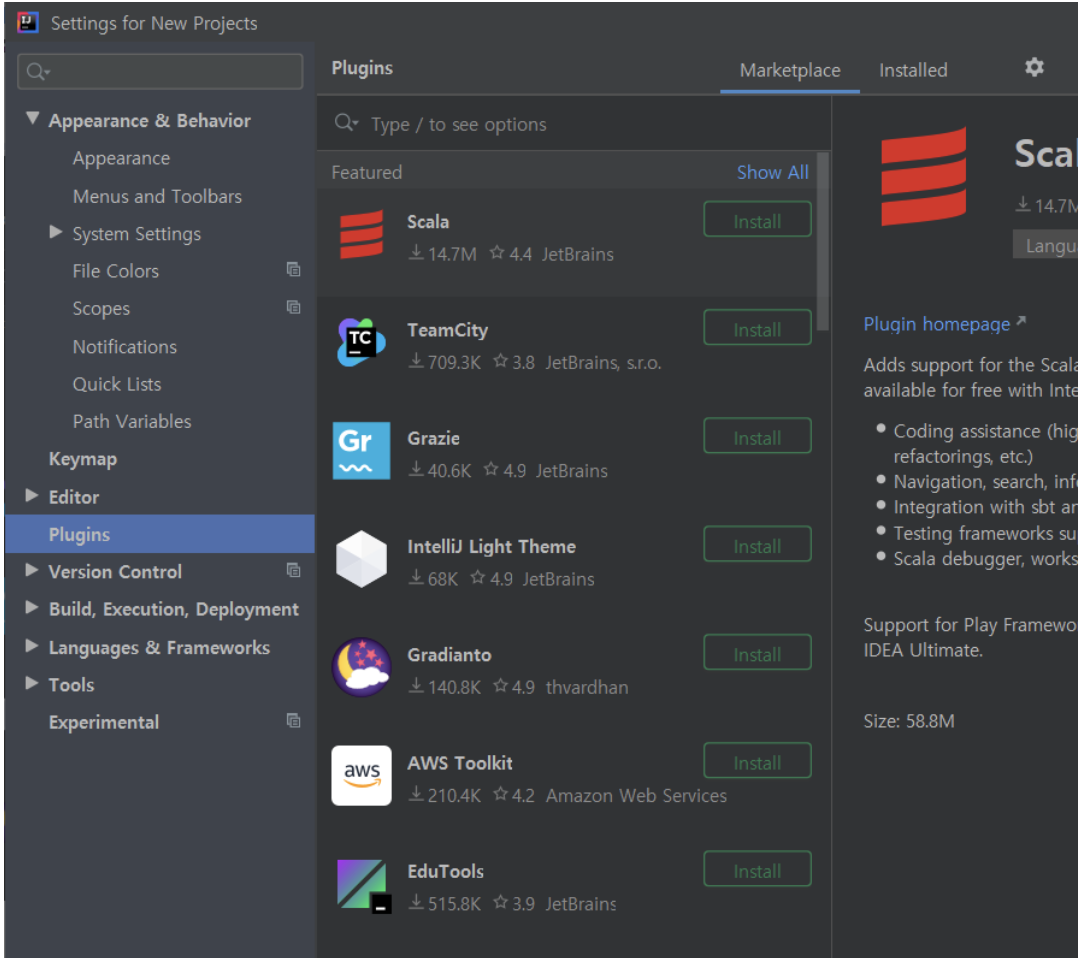This screenshot has height=958, width=1078.
Task: Select the EduTools plugin name
Action: pos(446,871)
